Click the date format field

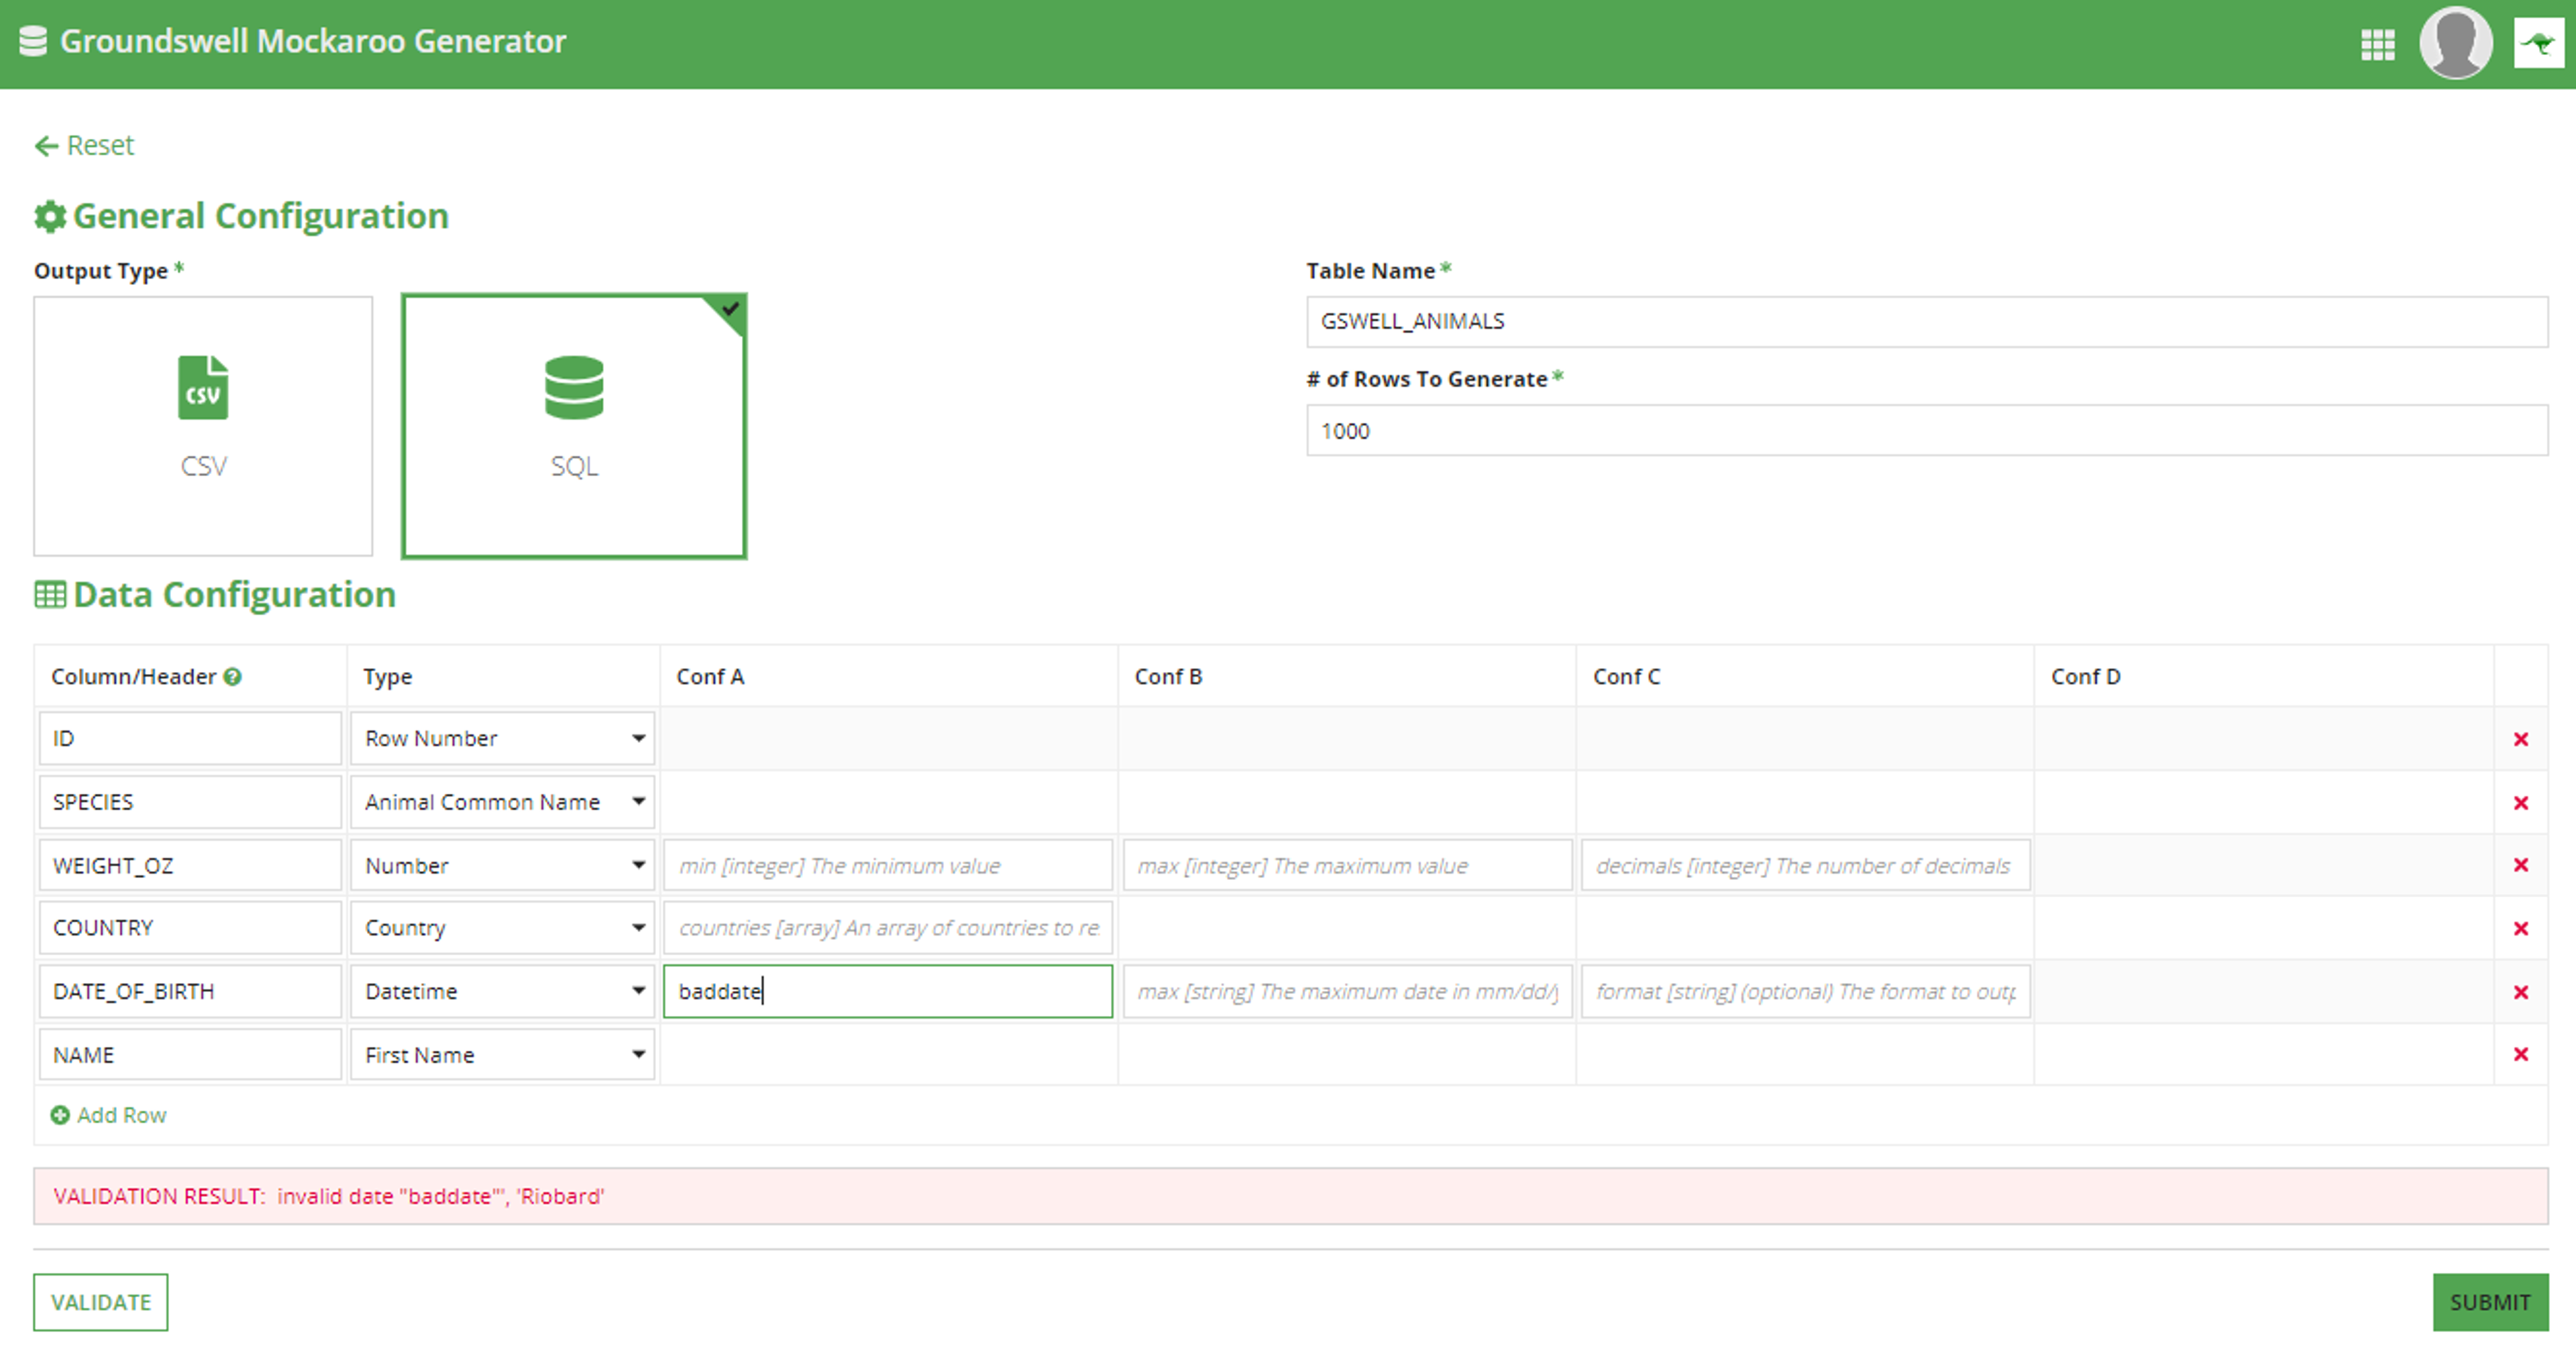pos(1806,991)
